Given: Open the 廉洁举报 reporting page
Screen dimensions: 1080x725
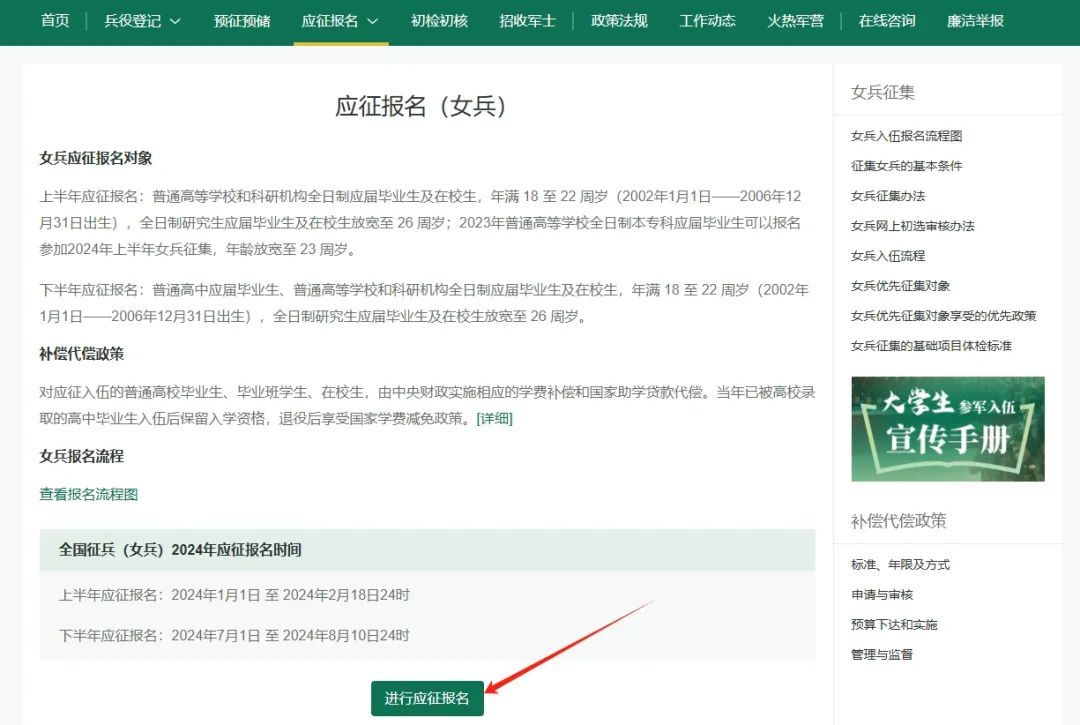Looking at the screenshot, I should (x=973, y=21).
